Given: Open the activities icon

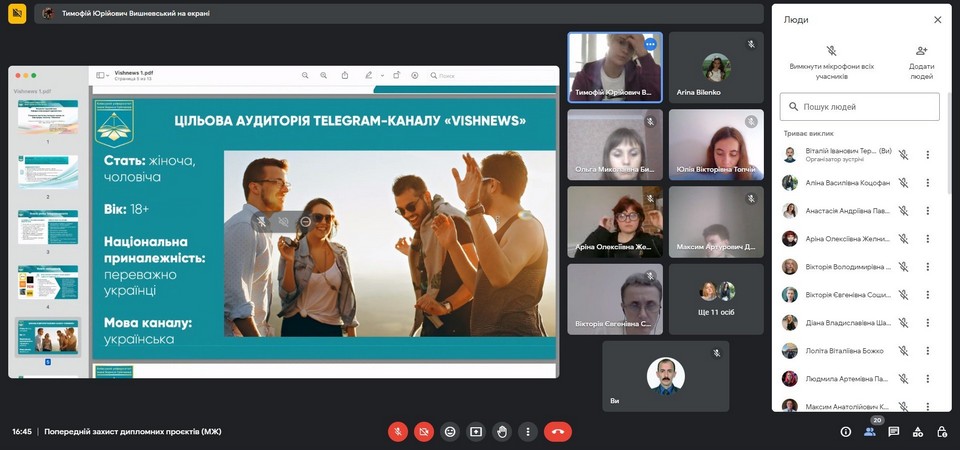Looking at the screenshot, I should [x=918, y=431].
